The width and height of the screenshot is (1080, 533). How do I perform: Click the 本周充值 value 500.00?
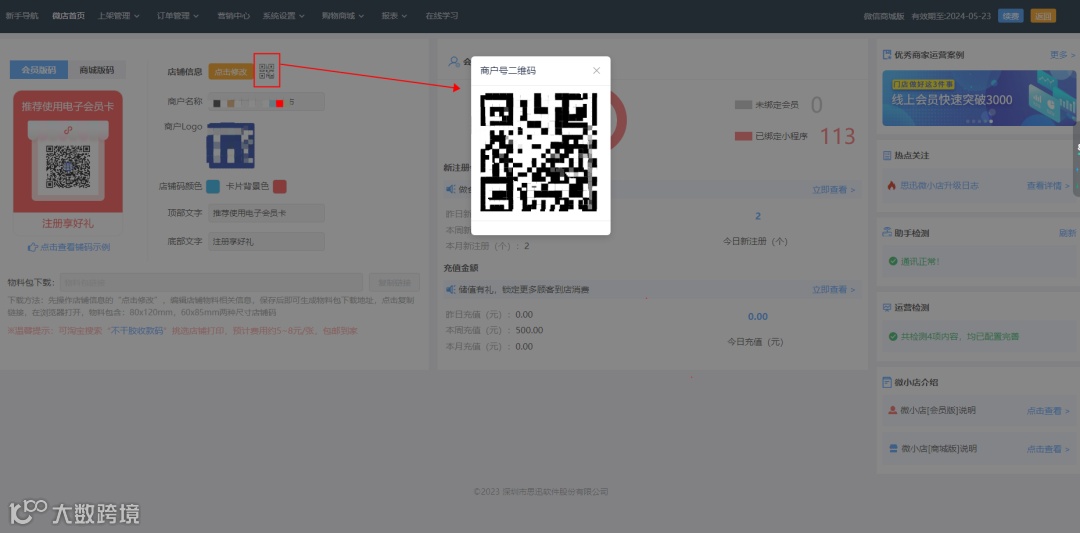click(530, 331)
